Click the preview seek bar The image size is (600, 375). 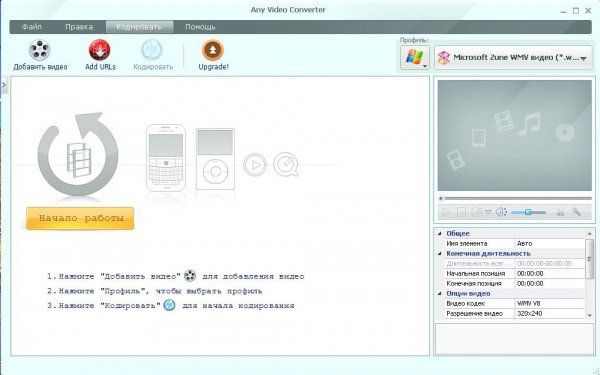[515, 198]
